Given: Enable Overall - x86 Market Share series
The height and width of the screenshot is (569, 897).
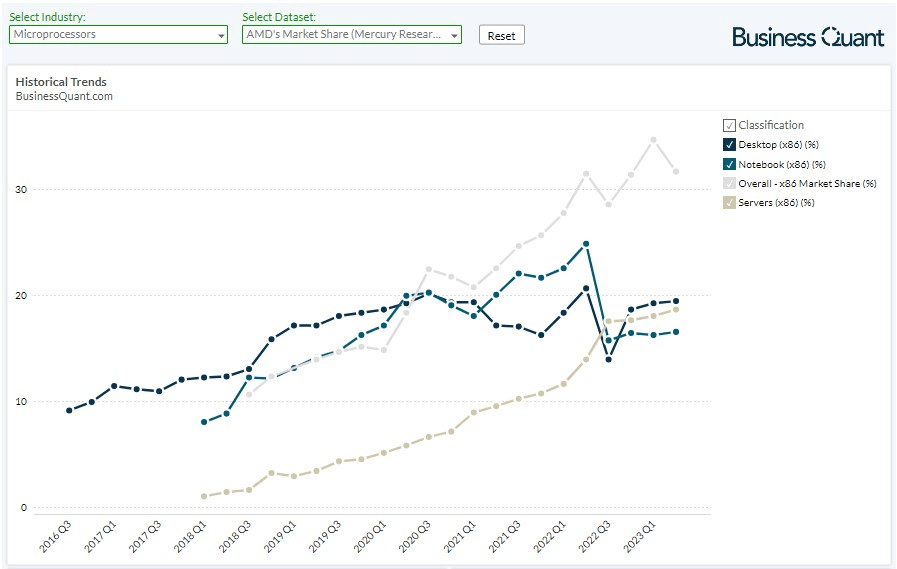Looking at the screenshot, I should (729, 183).
